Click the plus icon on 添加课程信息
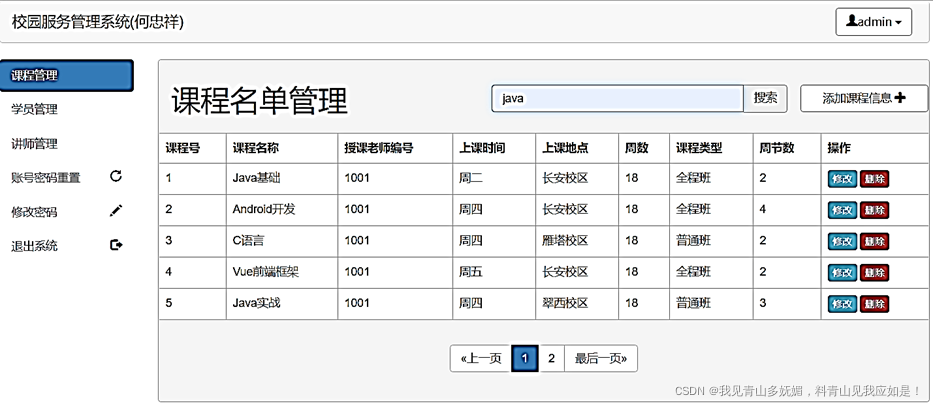Image resolution: width=933 pixels, height=406 pixels. point(900,98)
